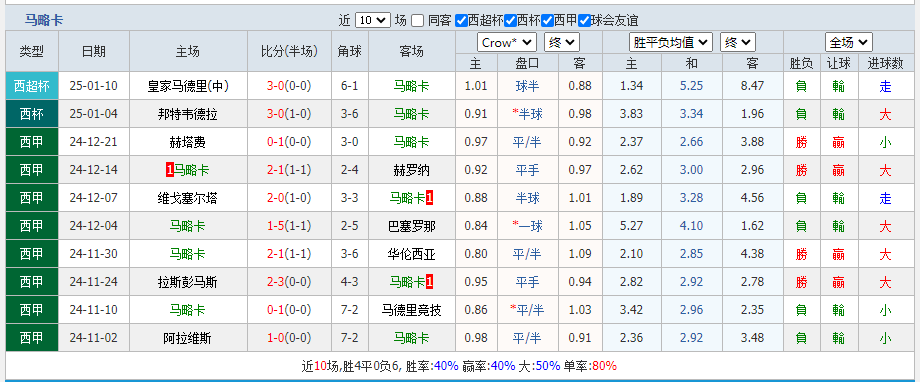Open the 全场 period dropdown
Viewport: 920px width, 382px height.
pos(849,42)
